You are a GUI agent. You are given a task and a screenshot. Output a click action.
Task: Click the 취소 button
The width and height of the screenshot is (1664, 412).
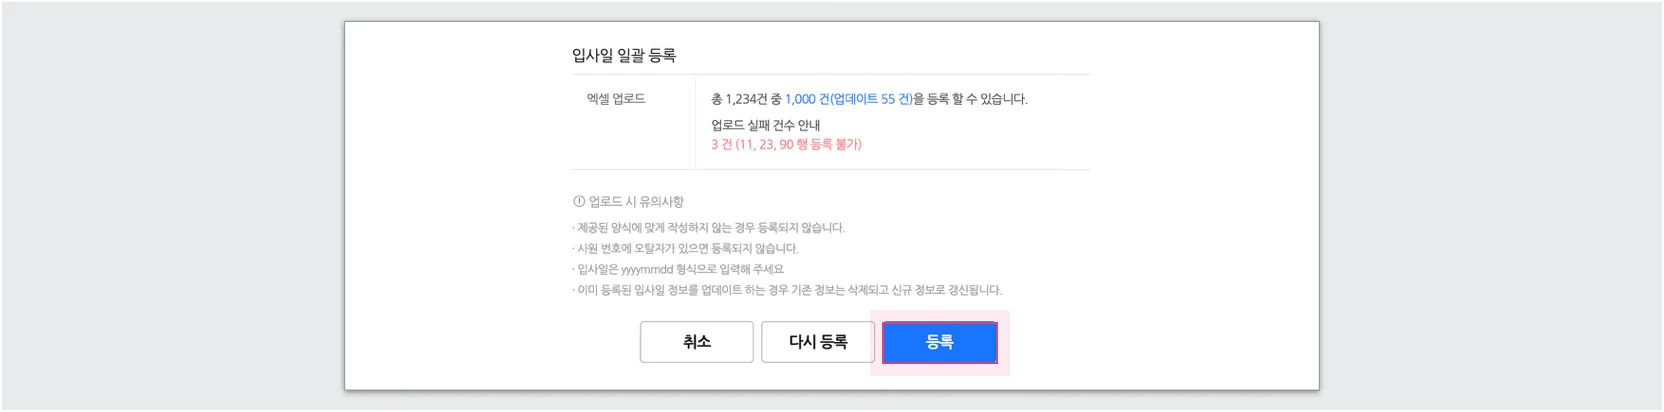[697, 342]
